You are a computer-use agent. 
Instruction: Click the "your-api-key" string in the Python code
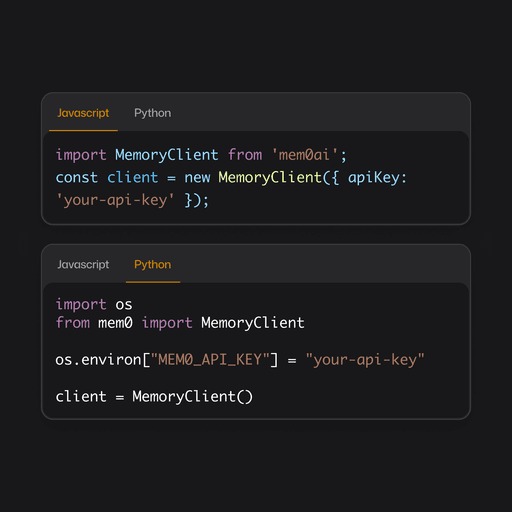pyautogui.click(x=365, y=360)
